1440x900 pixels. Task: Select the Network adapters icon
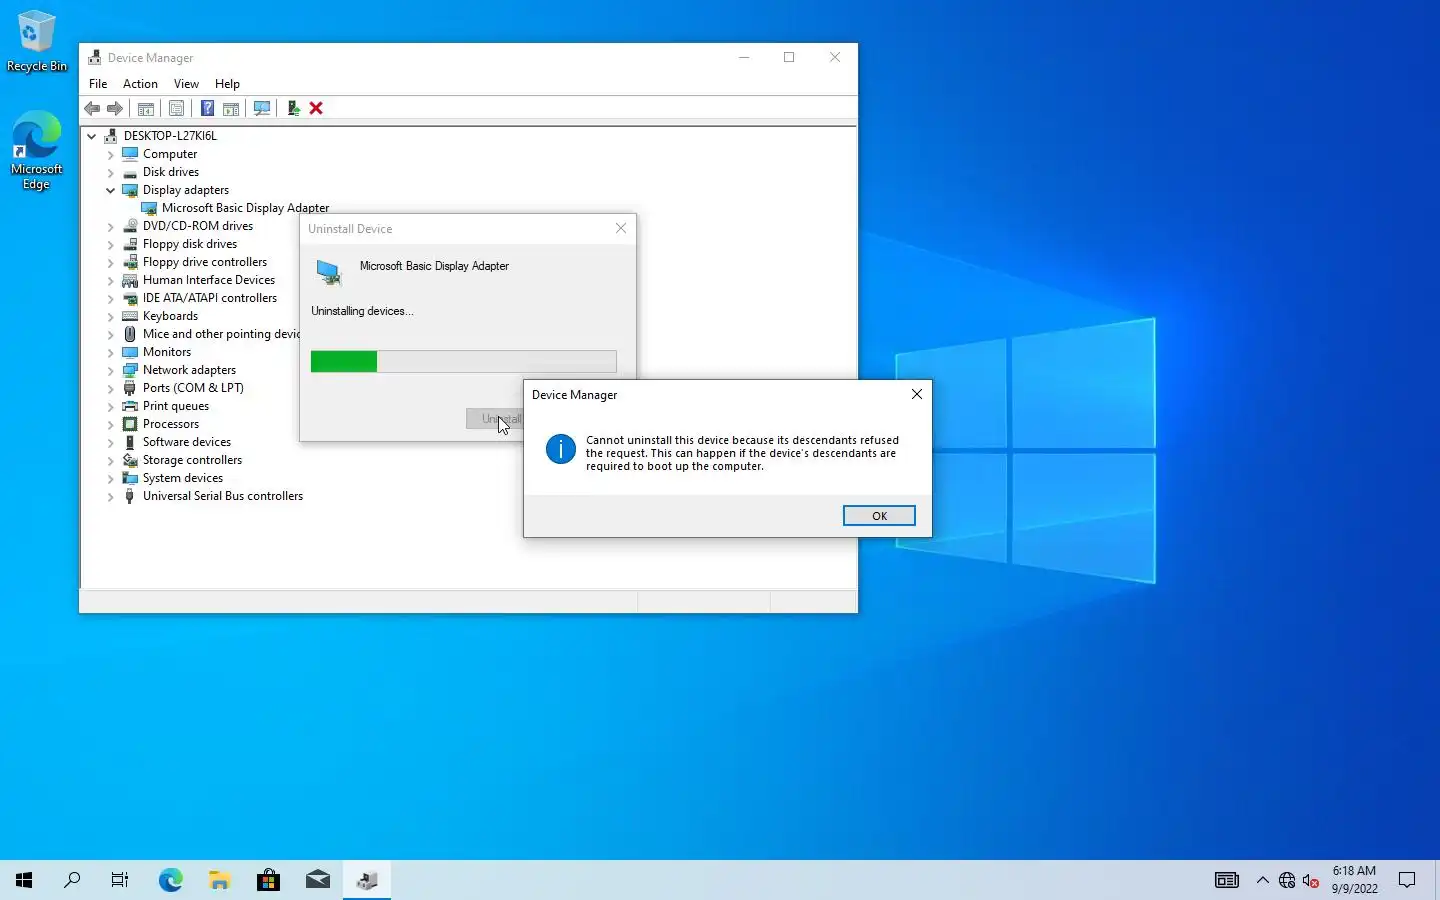(x=130, y=370)
